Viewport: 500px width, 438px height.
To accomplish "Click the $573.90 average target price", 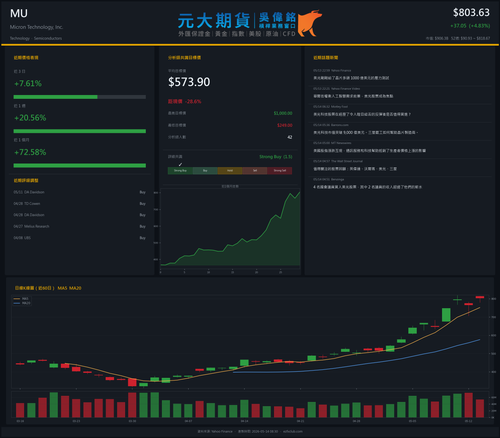I will point(189,82).
